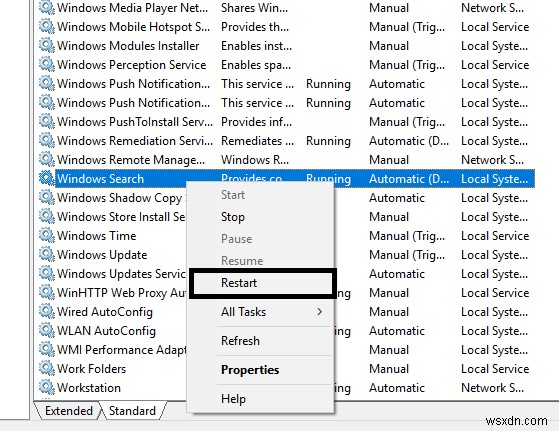Click Running status of Windows Remediation
The height and width of the screenshot is (431, 559).
click(x=328, y=141)
